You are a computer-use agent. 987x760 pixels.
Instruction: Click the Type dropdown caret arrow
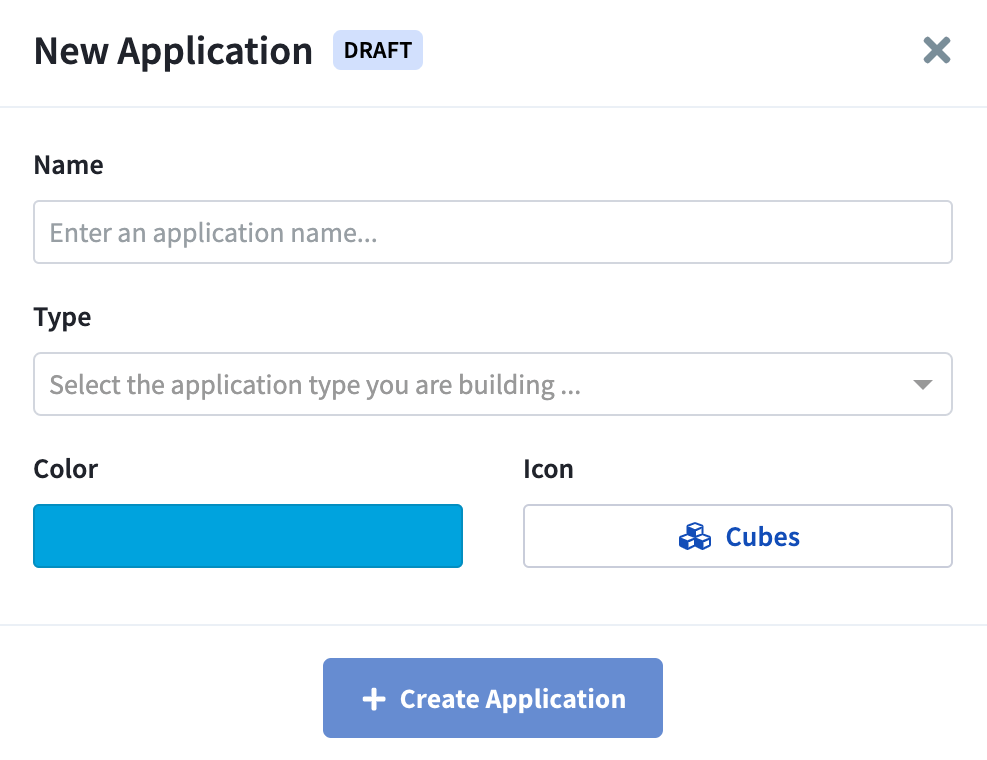point(923,385)
